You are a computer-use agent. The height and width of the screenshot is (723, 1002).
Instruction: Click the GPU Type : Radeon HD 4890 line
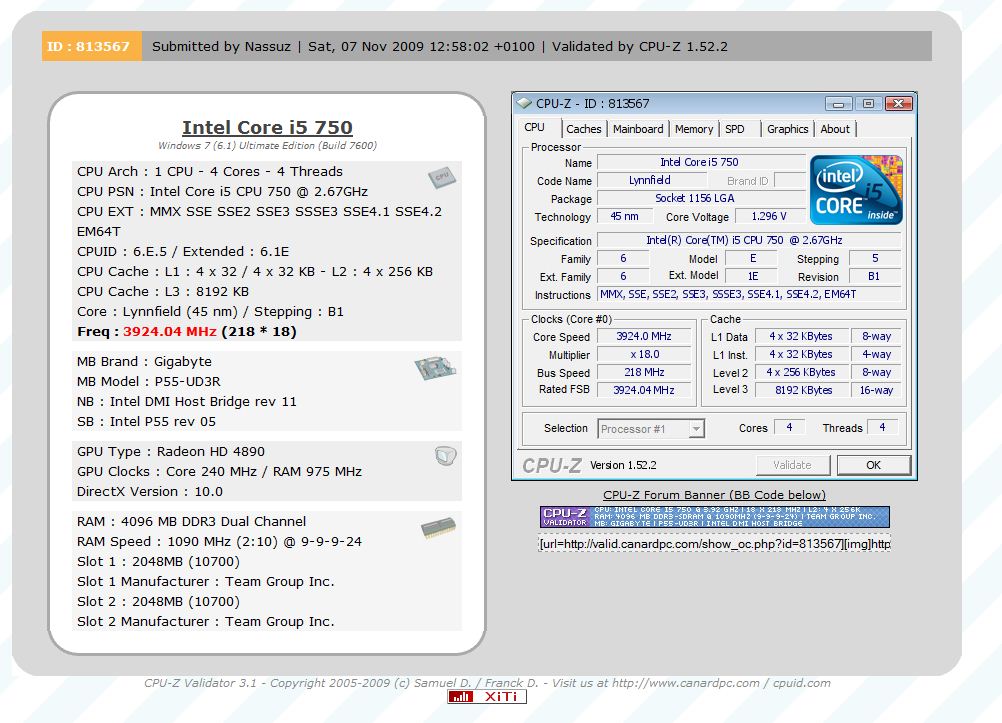171,451
